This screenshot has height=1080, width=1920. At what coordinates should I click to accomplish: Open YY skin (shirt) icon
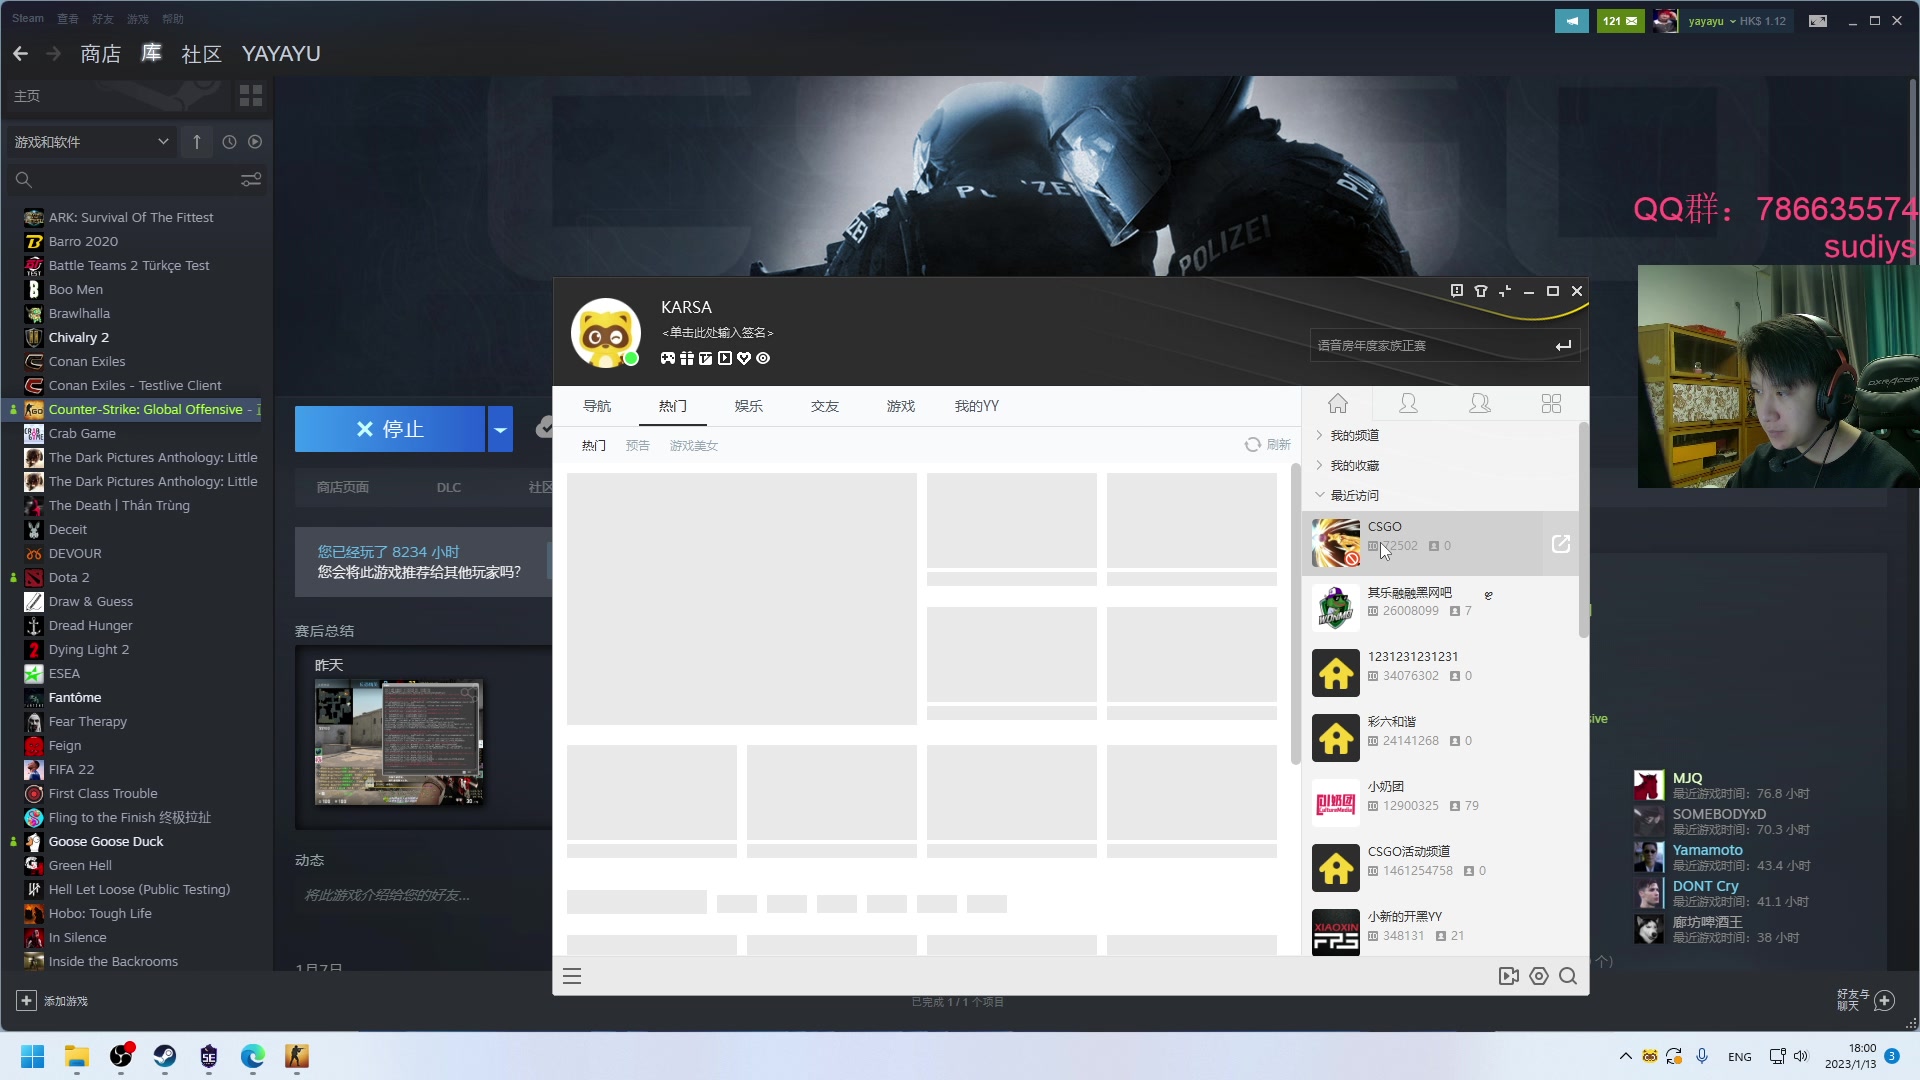point(1481,291)
